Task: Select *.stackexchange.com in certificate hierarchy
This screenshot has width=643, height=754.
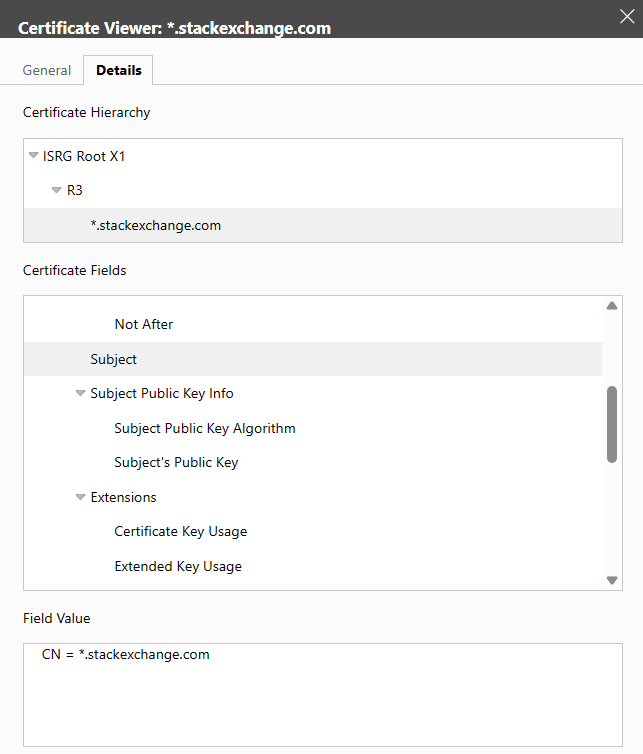Action: click(x=155, y=225)
